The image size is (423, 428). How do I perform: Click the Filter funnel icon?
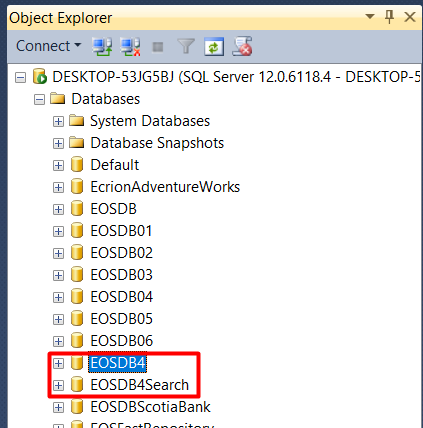[186, 46]
